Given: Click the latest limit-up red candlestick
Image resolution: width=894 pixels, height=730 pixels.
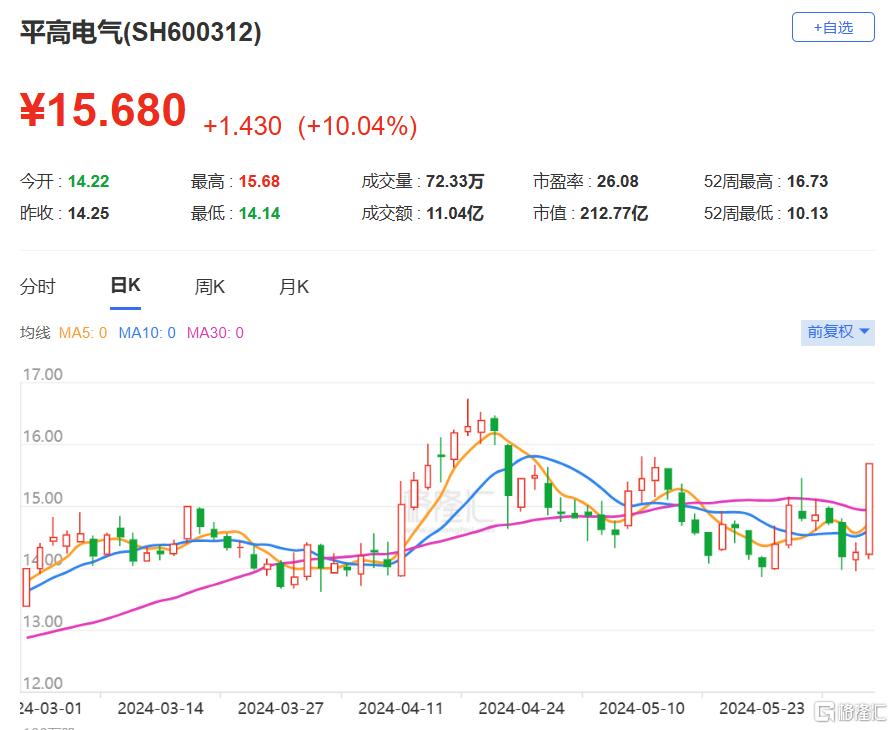Looking at the screenshot, I should (869, 510).
